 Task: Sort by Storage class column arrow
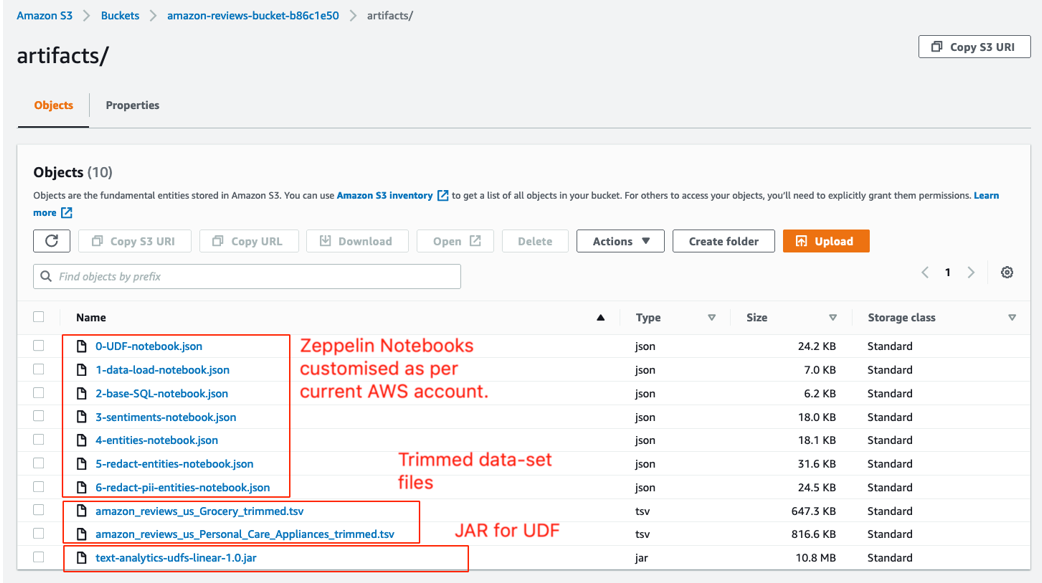(1012, 318)
